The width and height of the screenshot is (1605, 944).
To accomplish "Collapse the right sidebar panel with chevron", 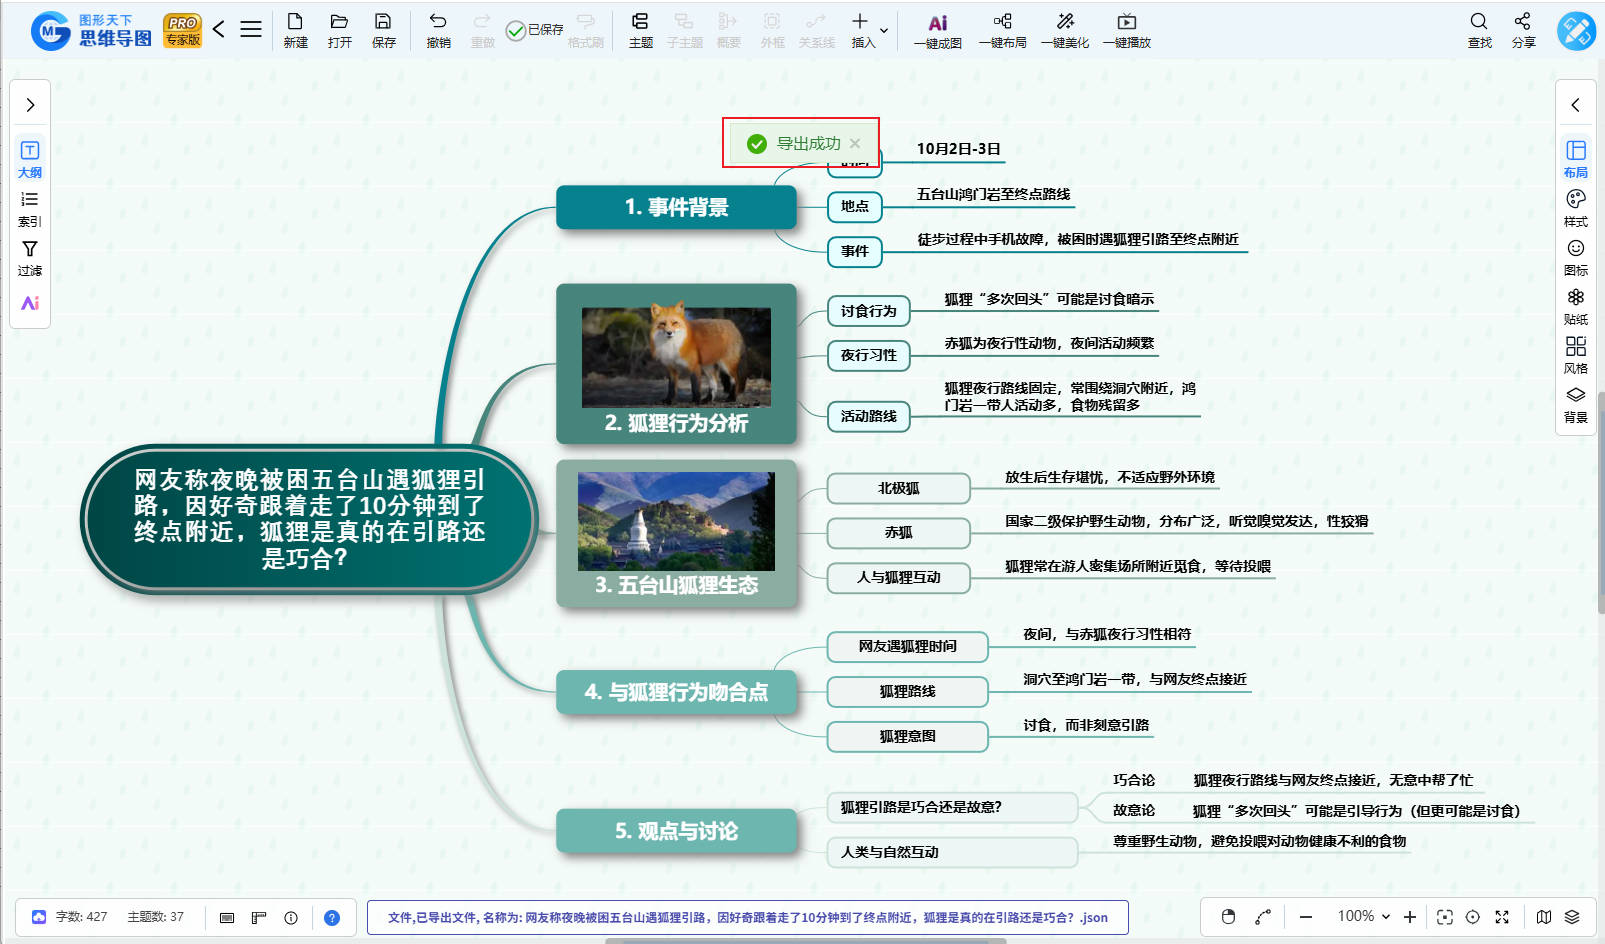I will [1575, 105].
